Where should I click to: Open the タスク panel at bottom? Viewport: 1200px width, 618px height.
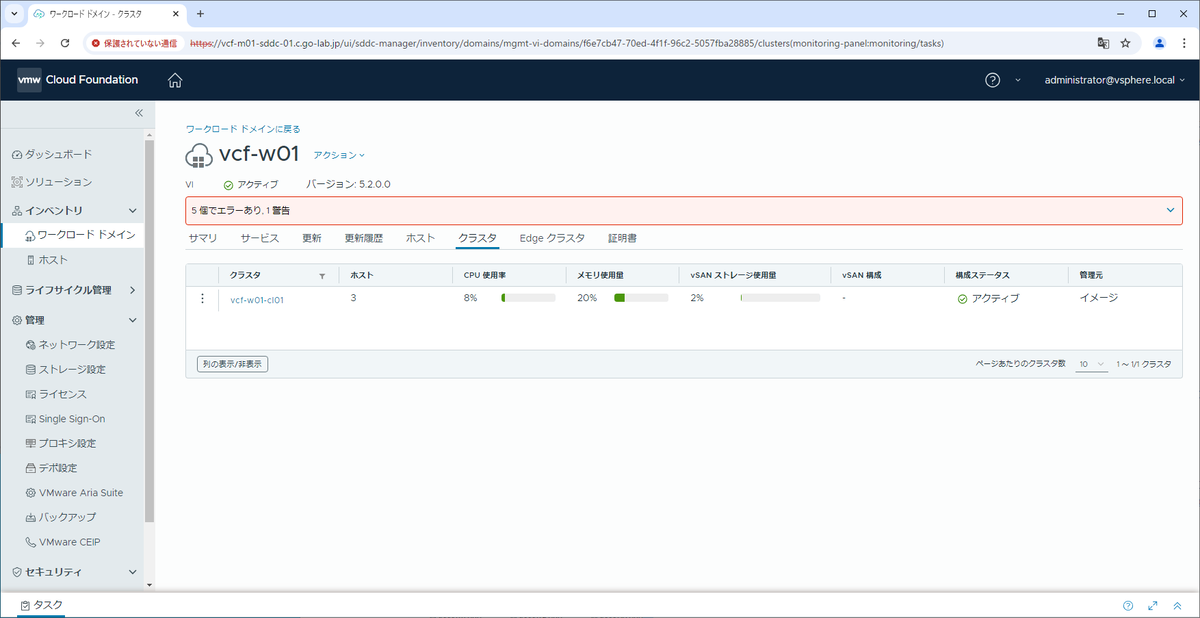point(41,605)
